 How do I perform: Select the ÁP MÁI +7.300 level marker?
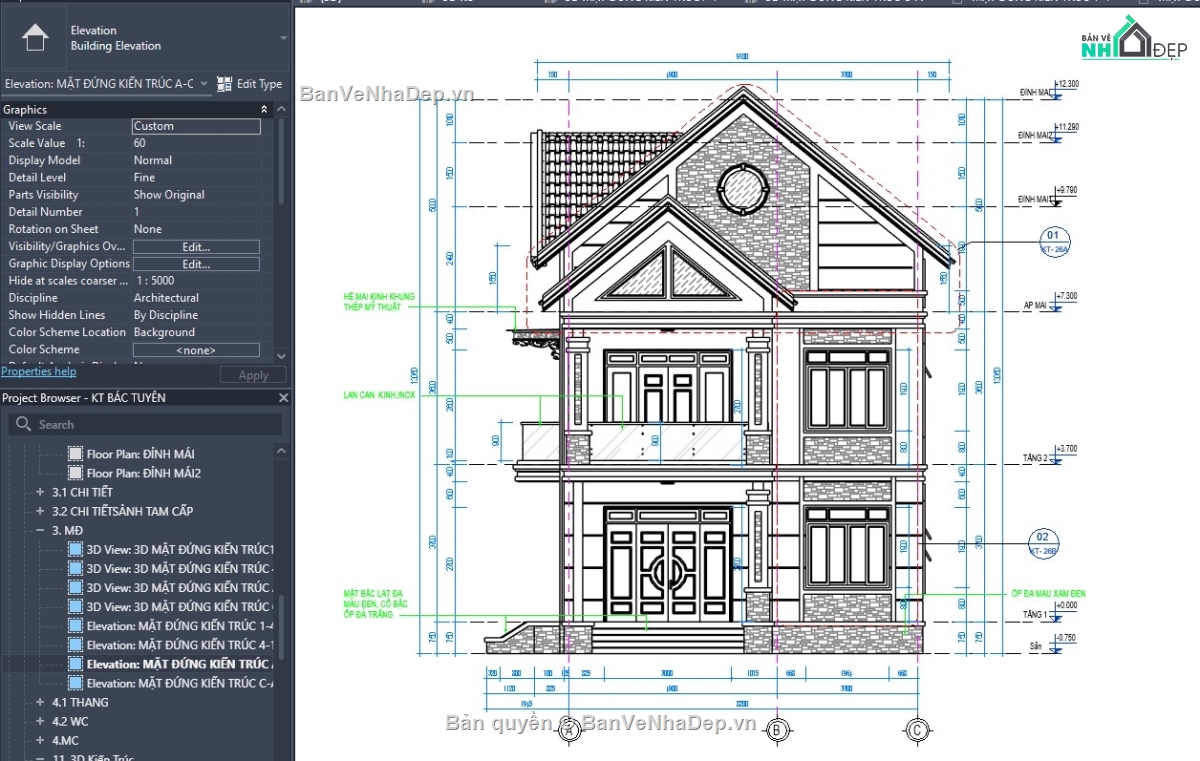click(1050, 302)
